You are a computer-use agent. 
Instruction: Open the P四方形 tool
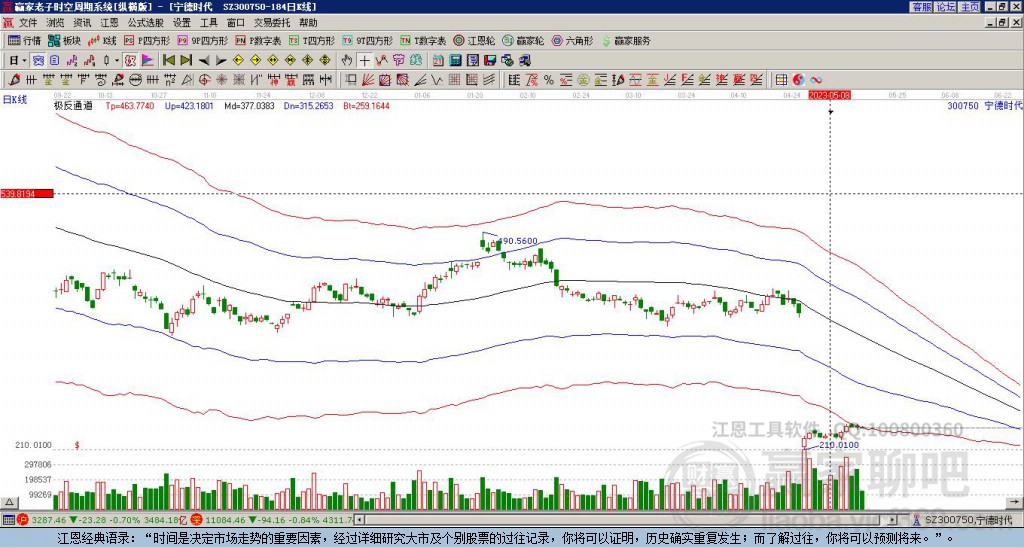[x=147, y=40]
